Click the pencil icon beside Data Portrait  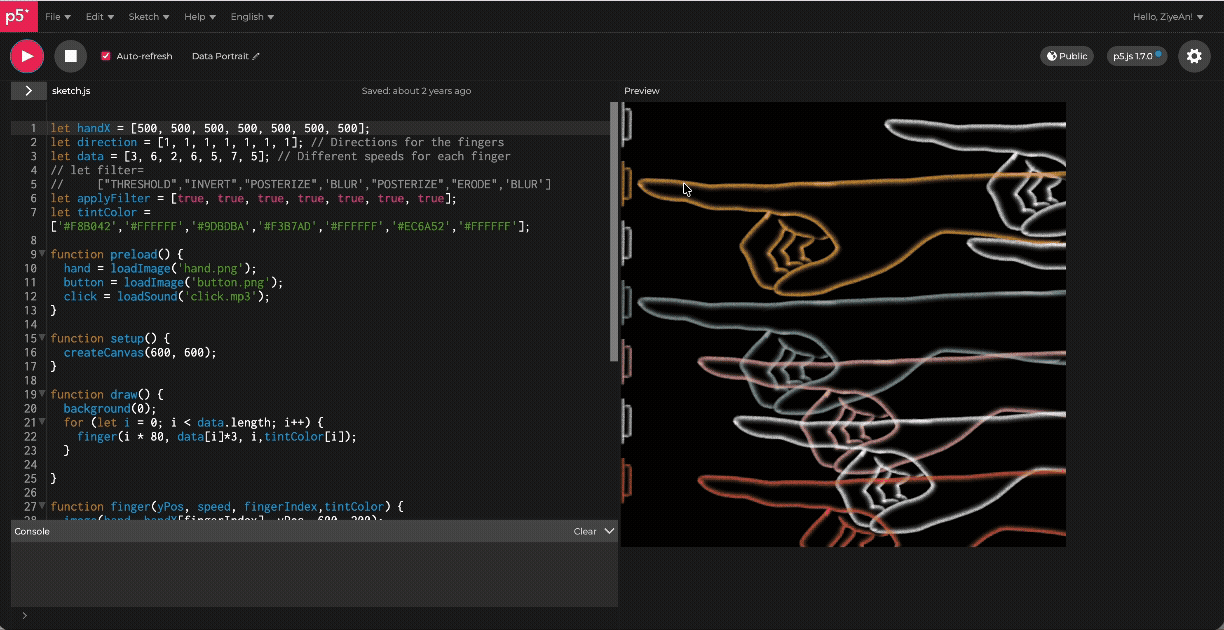pyautogui.click(x=256, y=57)
